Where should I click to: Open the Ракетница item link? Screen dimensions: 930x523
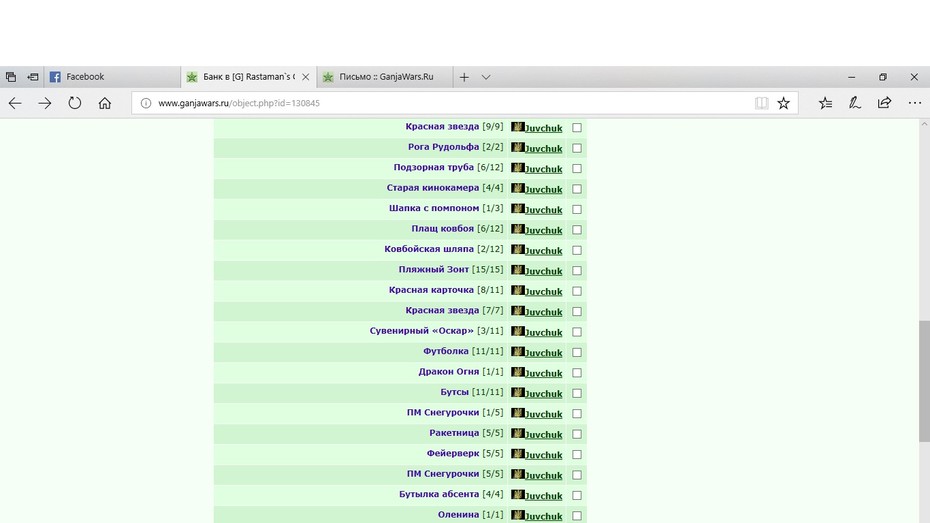point(454,433)
